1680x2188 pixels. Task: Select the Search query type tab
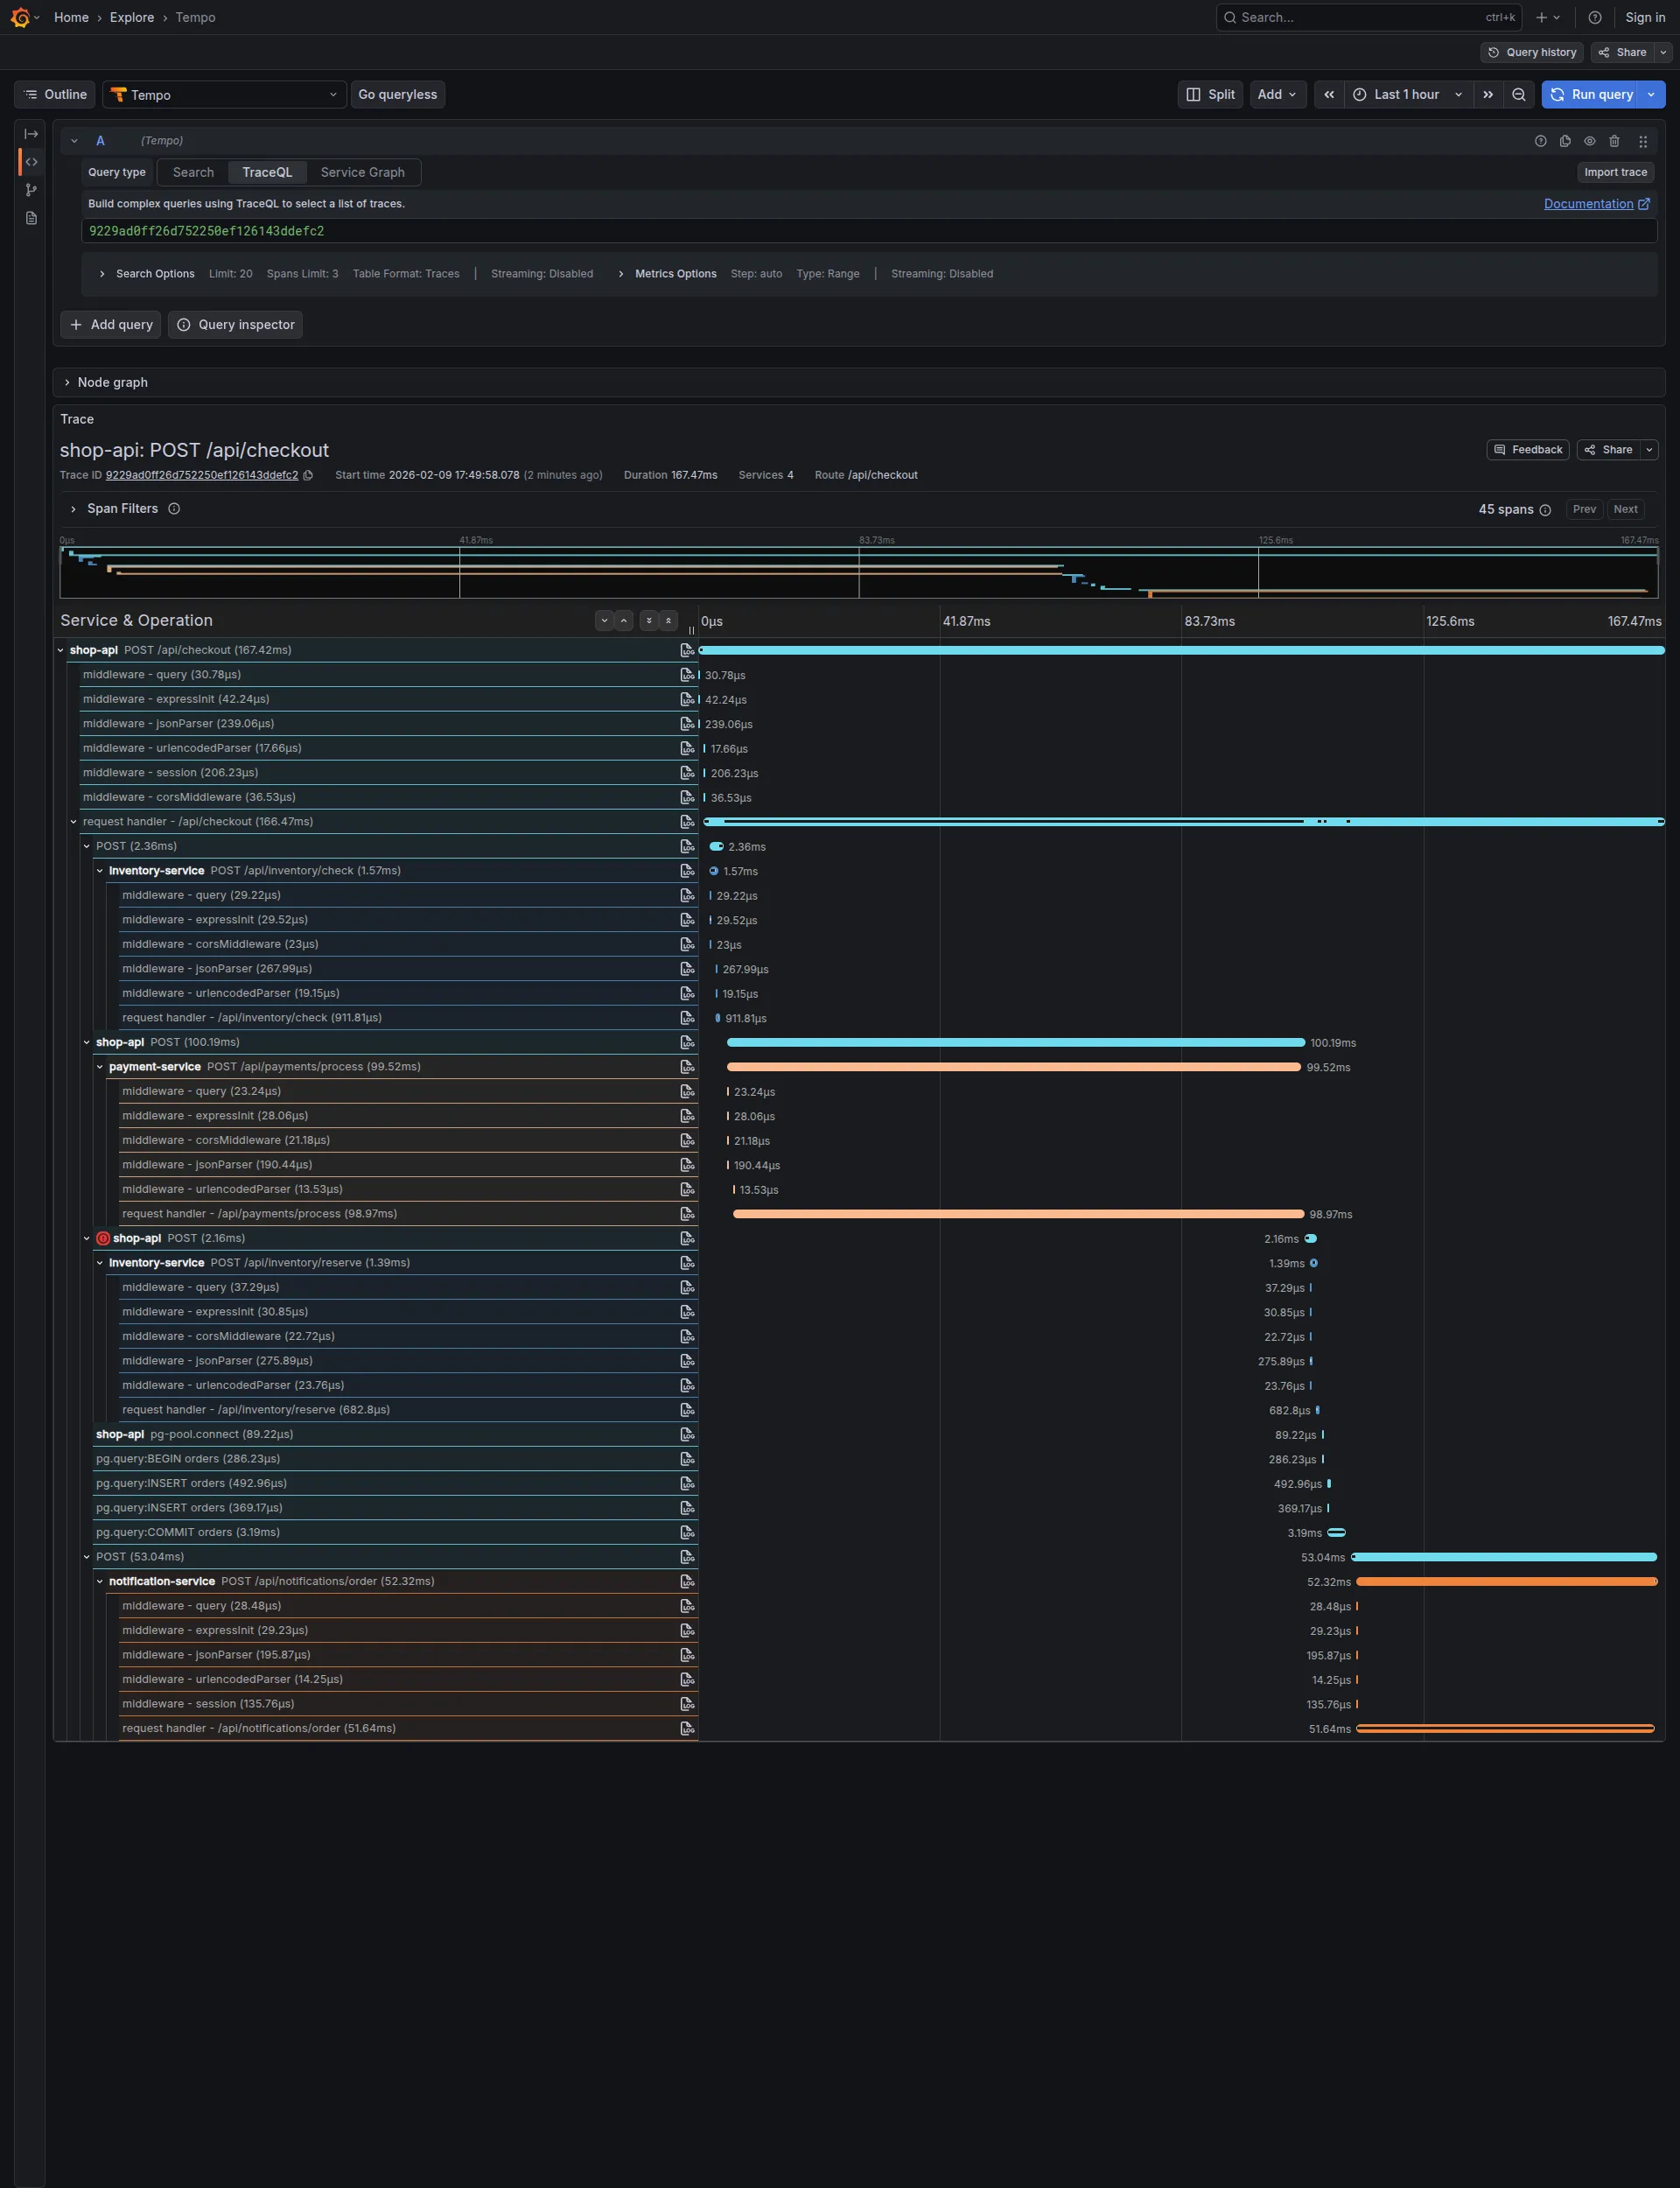click(193, 172)
